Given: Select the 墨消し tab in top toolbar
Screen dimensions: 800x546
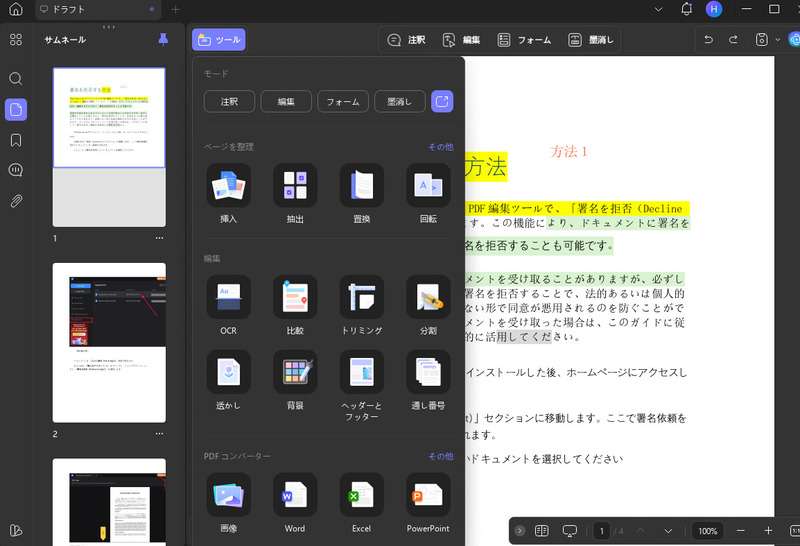Looking at the screenshot, I should click(591, 40).
